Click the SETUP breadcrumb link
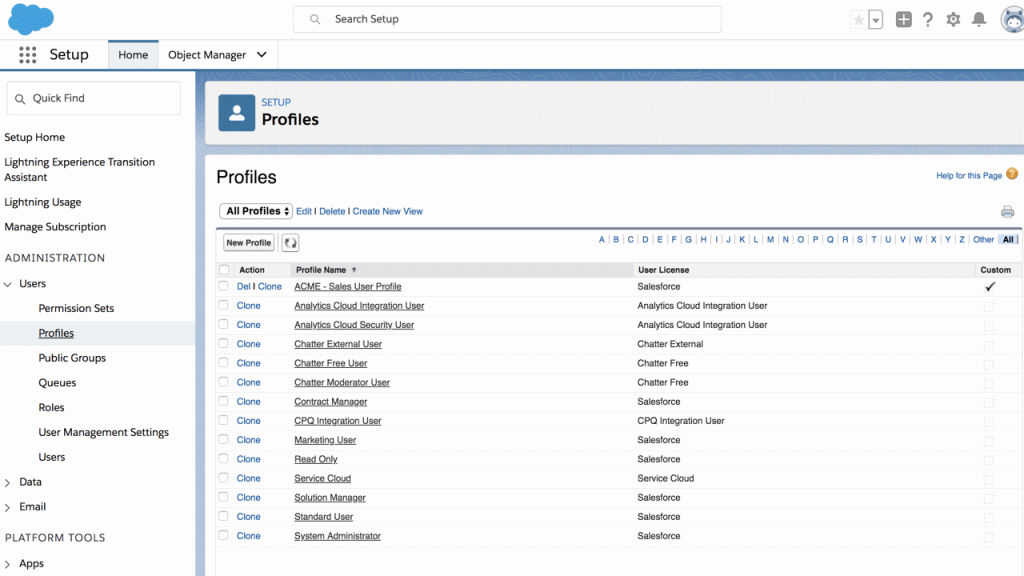 pos(276,103)
